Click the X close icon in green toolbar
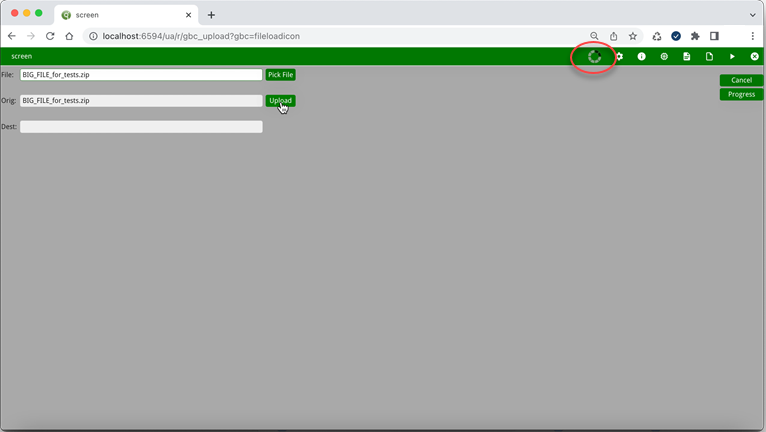Screen dimensions: 766x432 [x=755, y=57]
